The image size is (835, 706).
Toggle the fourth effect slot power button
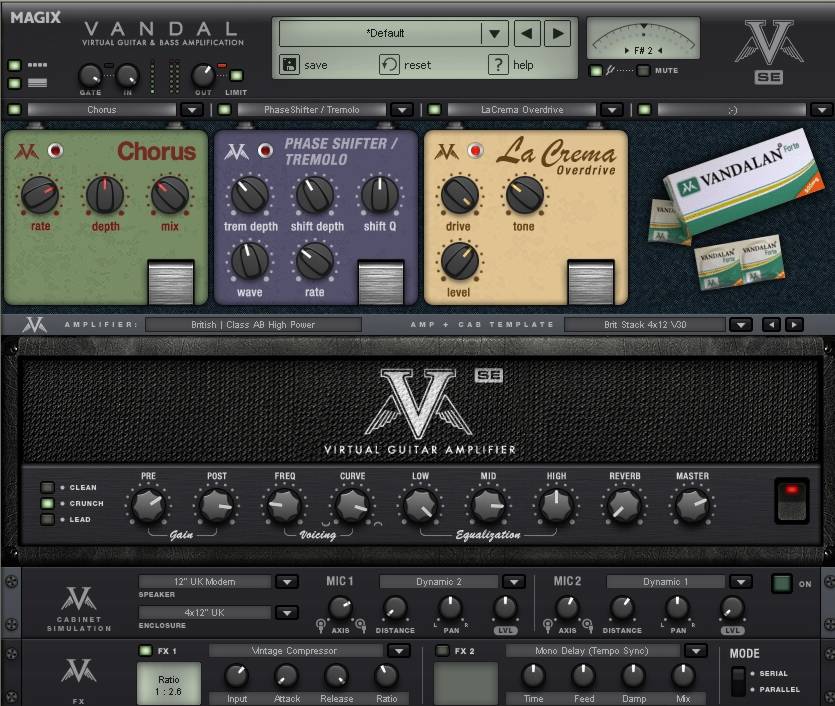click(644, 110)
